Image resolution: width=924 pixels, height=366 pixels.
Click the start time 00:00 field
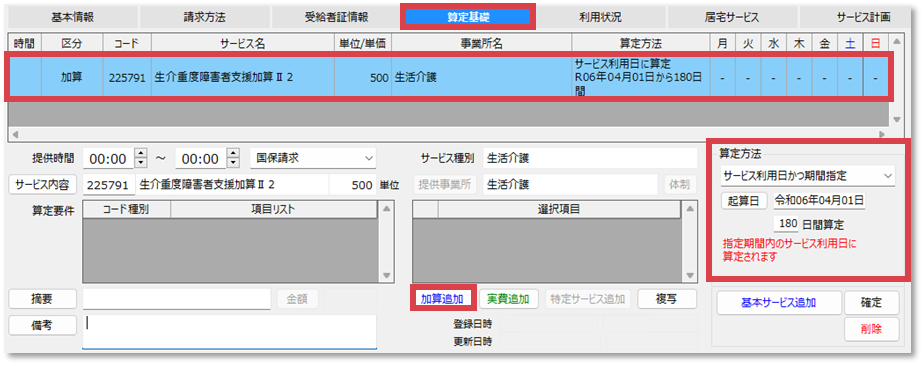click(108, 159)
